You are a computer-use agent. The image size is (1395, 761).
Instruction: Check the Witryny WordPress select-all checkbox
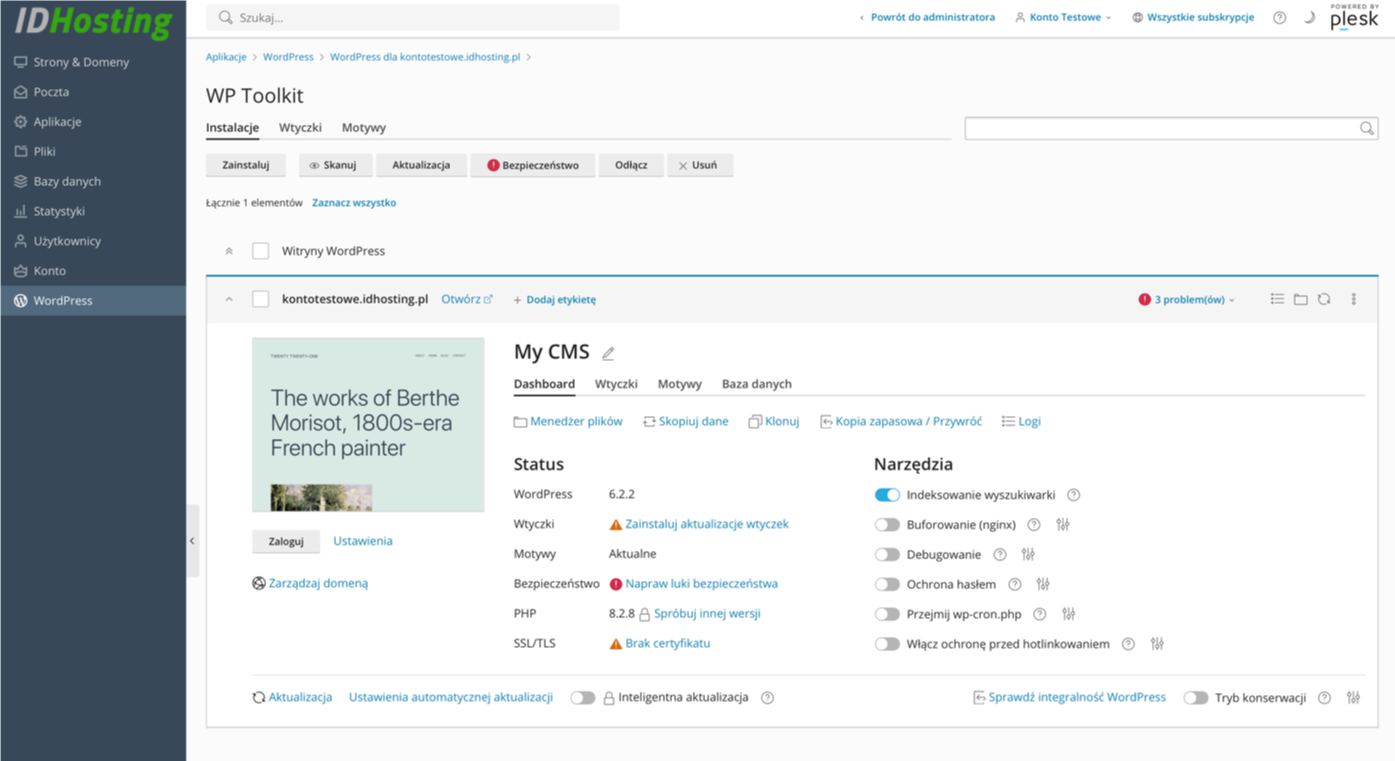(x=260, y=251)
